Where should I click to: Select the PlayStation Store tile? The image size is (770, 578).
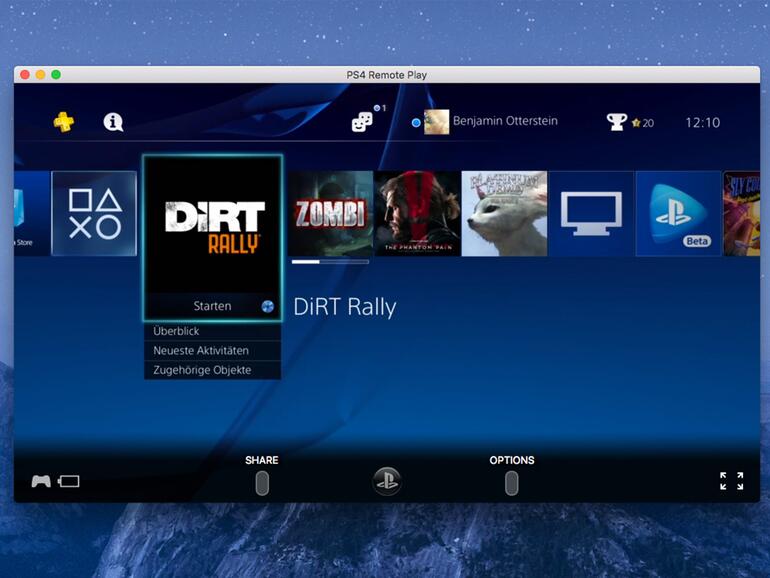(x=31, y=213)
